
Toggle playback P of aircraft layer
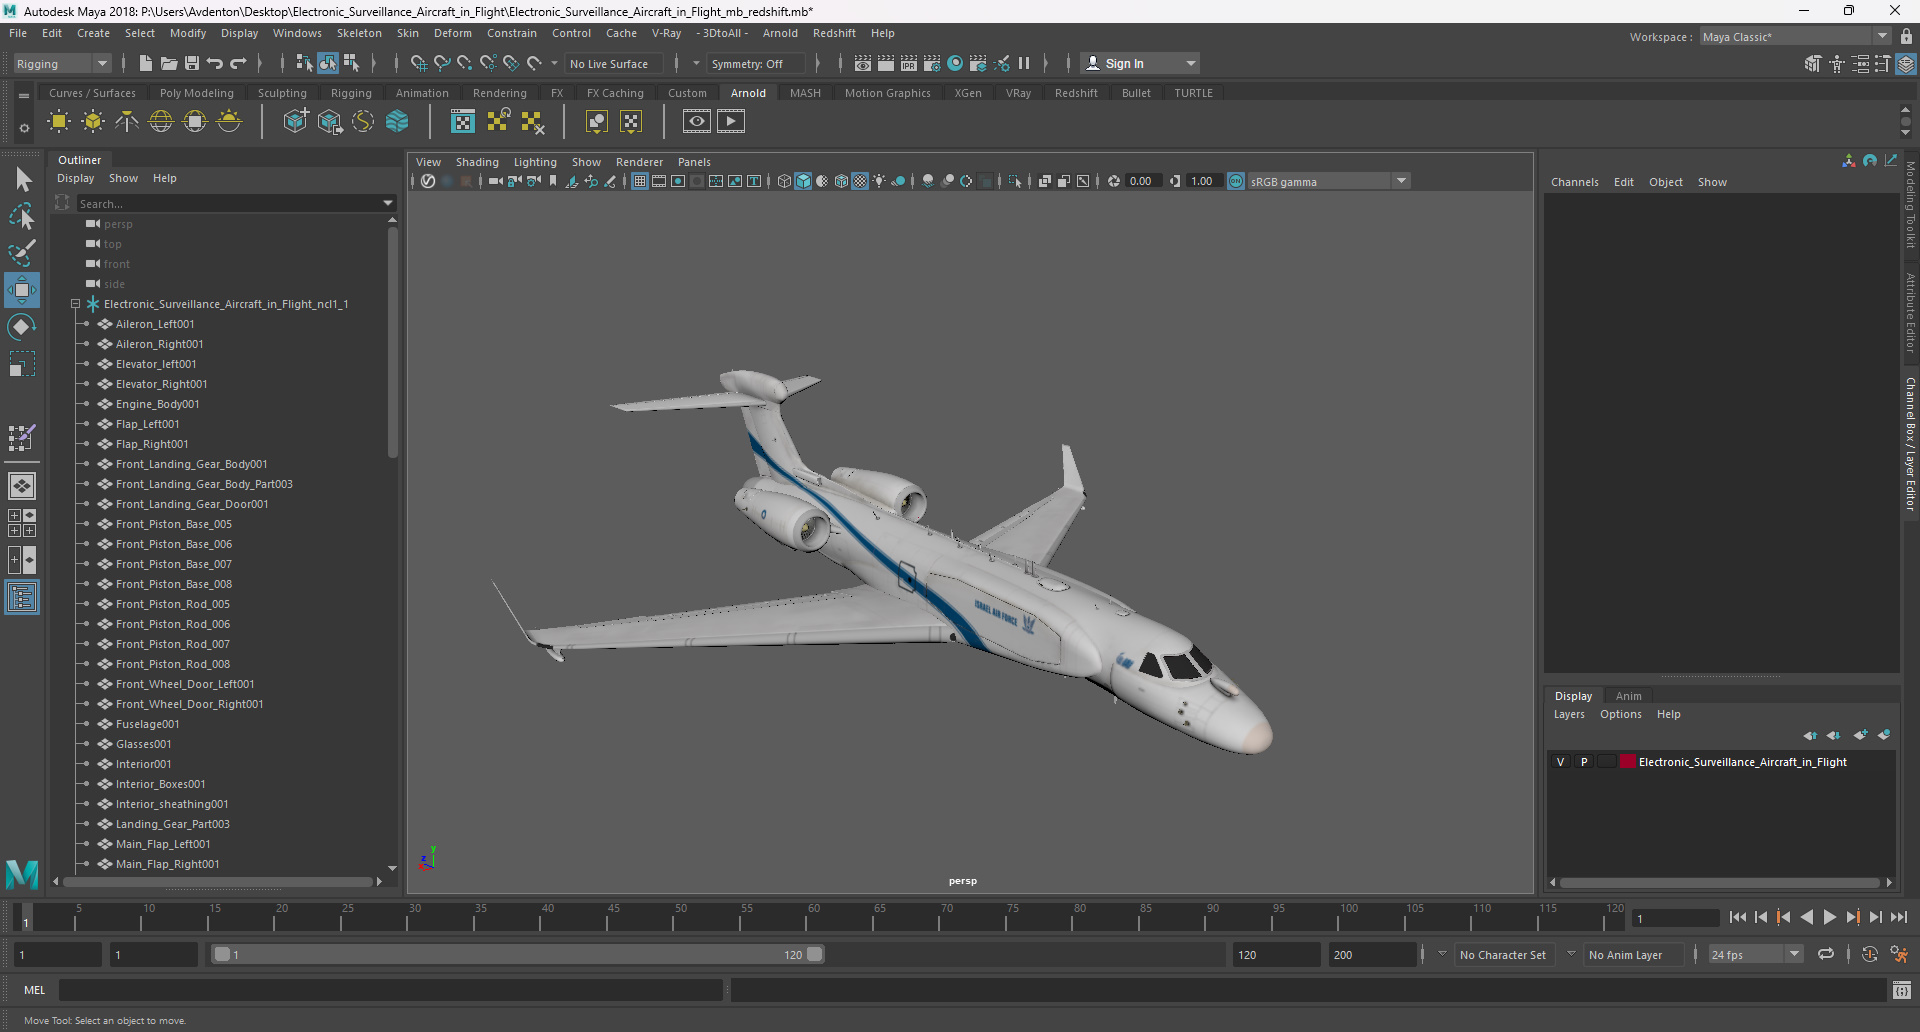click(1584, 762)
